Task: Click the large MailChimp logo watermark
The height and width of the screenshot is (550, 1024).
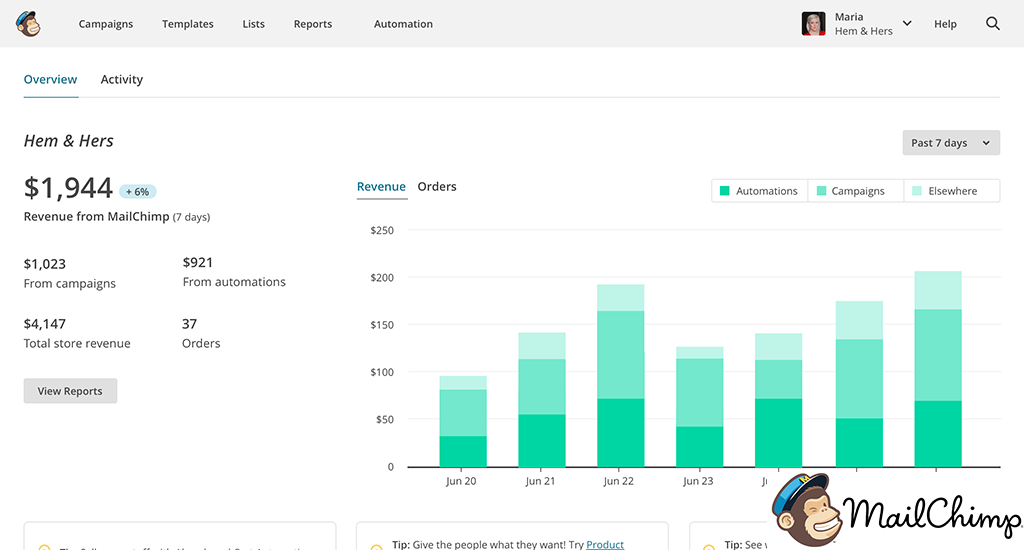Action: 895,512
